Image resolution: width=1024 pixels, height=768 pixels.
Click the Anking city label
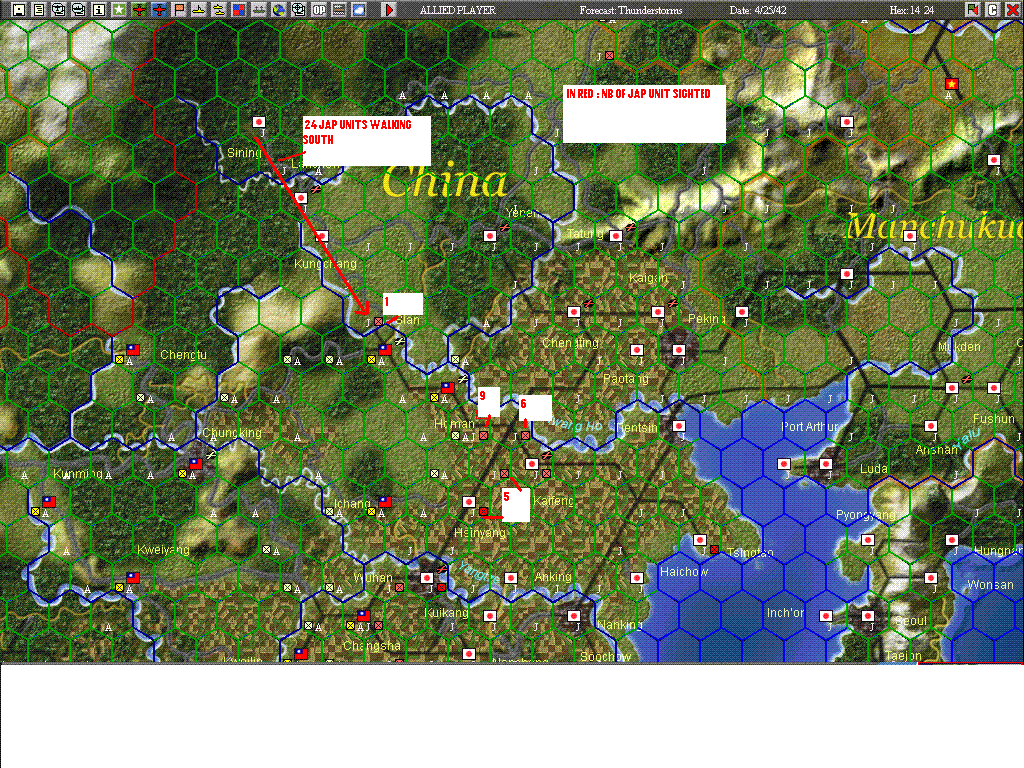point(552,577)
